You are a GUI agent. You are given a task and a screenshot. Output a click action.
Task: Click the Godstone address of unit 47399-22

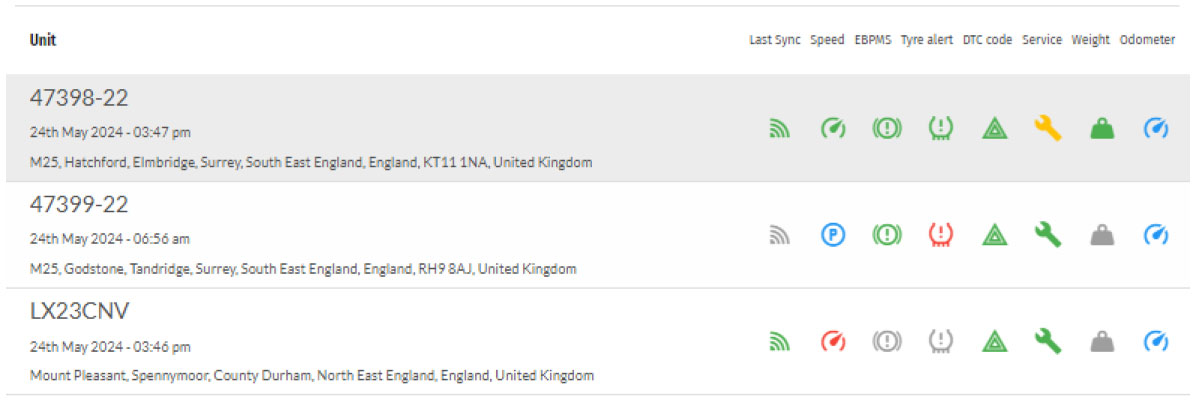pyautogui.click(x=303, y=269)
